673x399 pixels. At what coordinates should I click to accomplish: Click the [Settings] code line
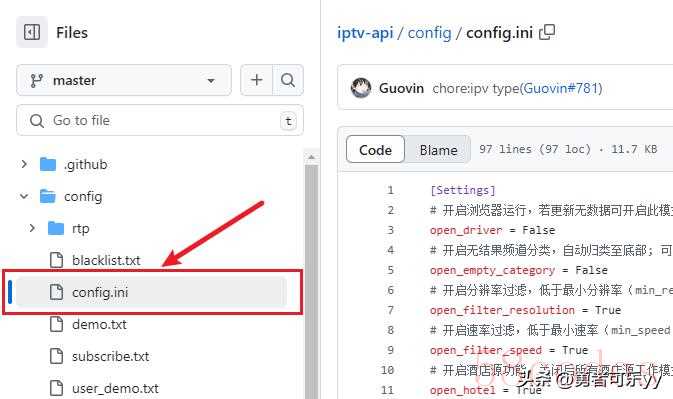coord(463,190)
